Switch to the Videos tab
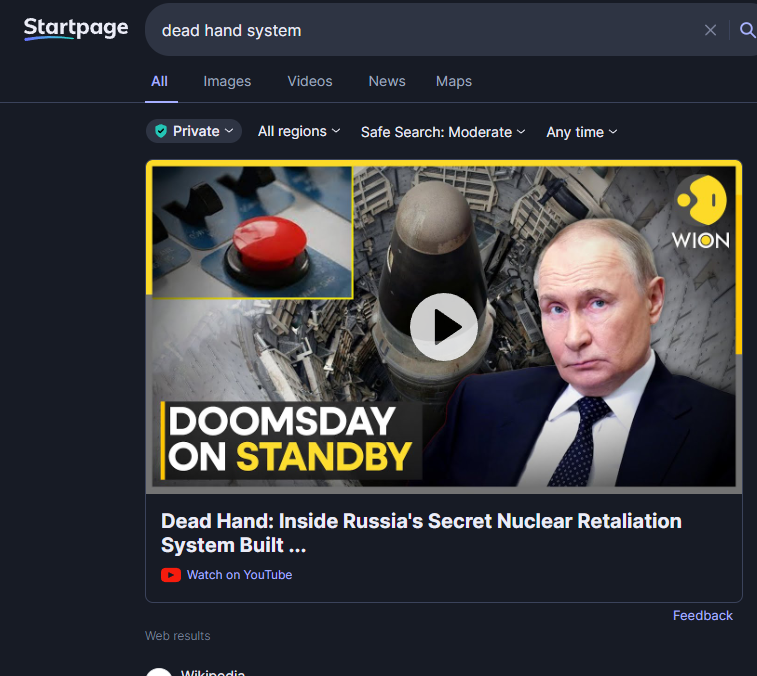 [x=310, y=81]
